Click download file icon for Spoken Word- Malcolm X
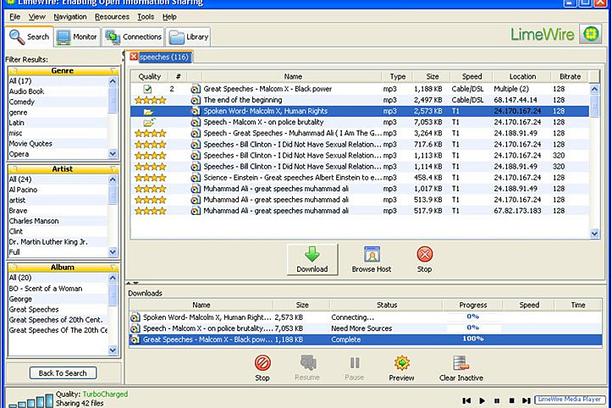612x408 pixels. 135,317
